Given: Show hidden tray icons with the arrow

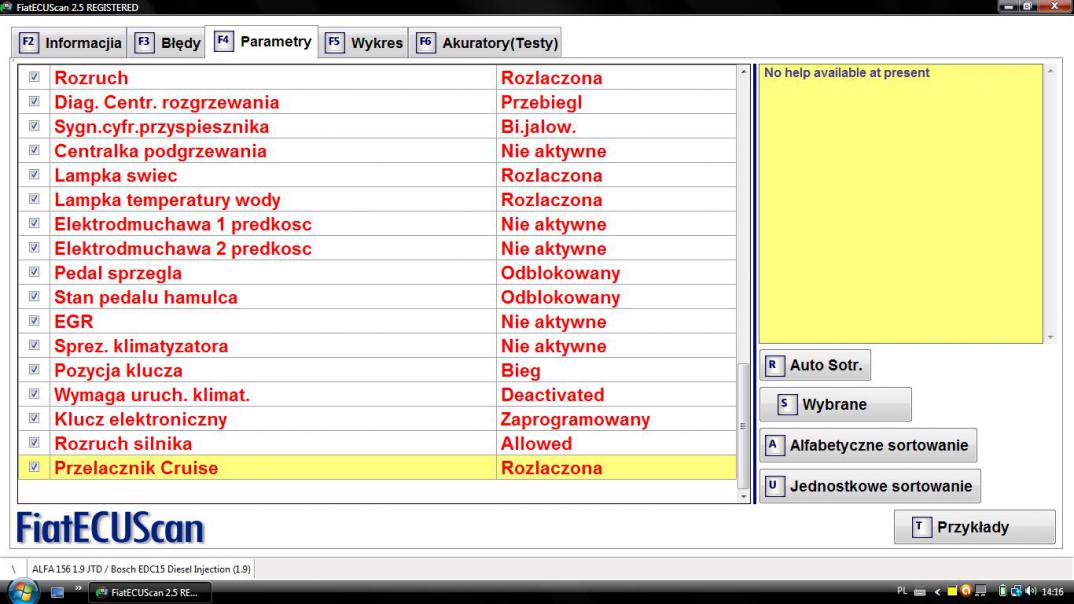Looking at the screenshot, I should tap(937, 592).
